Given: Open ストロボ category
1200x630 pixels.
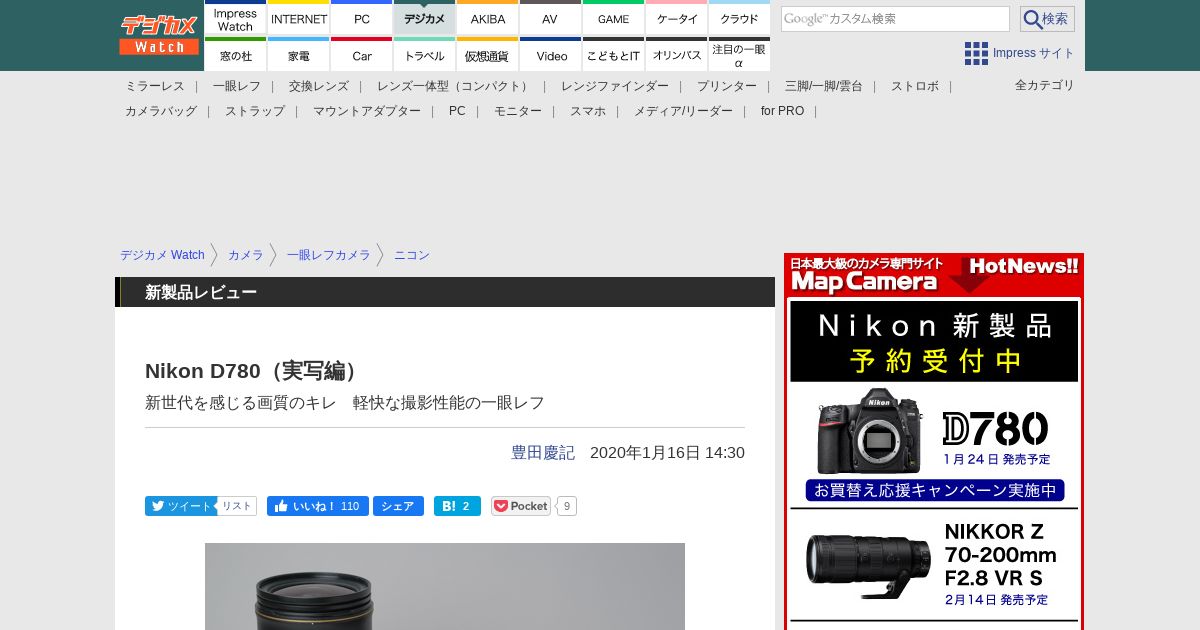Looking at the screenshot, I should tap(915, 86).
